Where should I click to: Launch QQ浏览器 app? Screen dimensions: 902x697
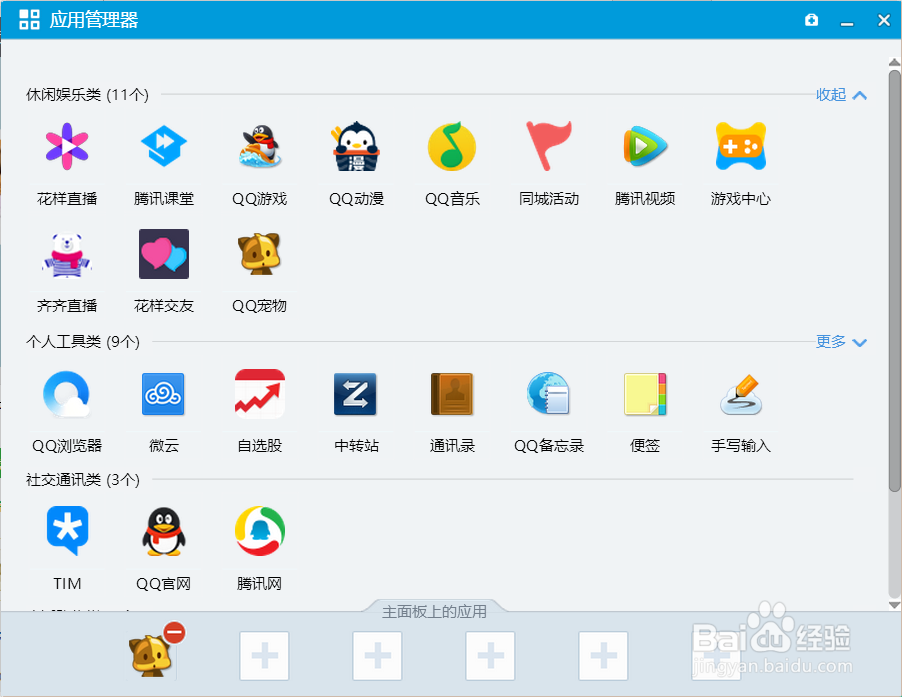(x=67, y=395)
